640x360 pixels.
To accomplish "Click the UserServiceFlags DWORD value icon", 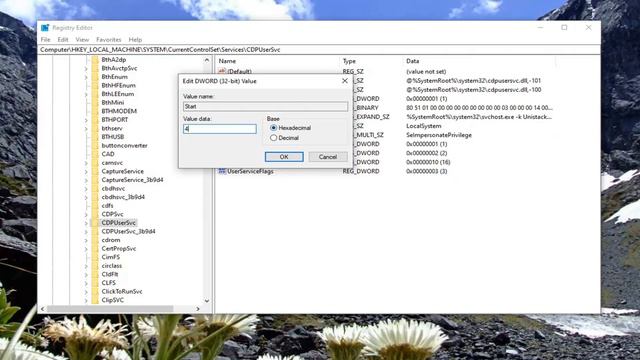I will [x=222, y=171].
